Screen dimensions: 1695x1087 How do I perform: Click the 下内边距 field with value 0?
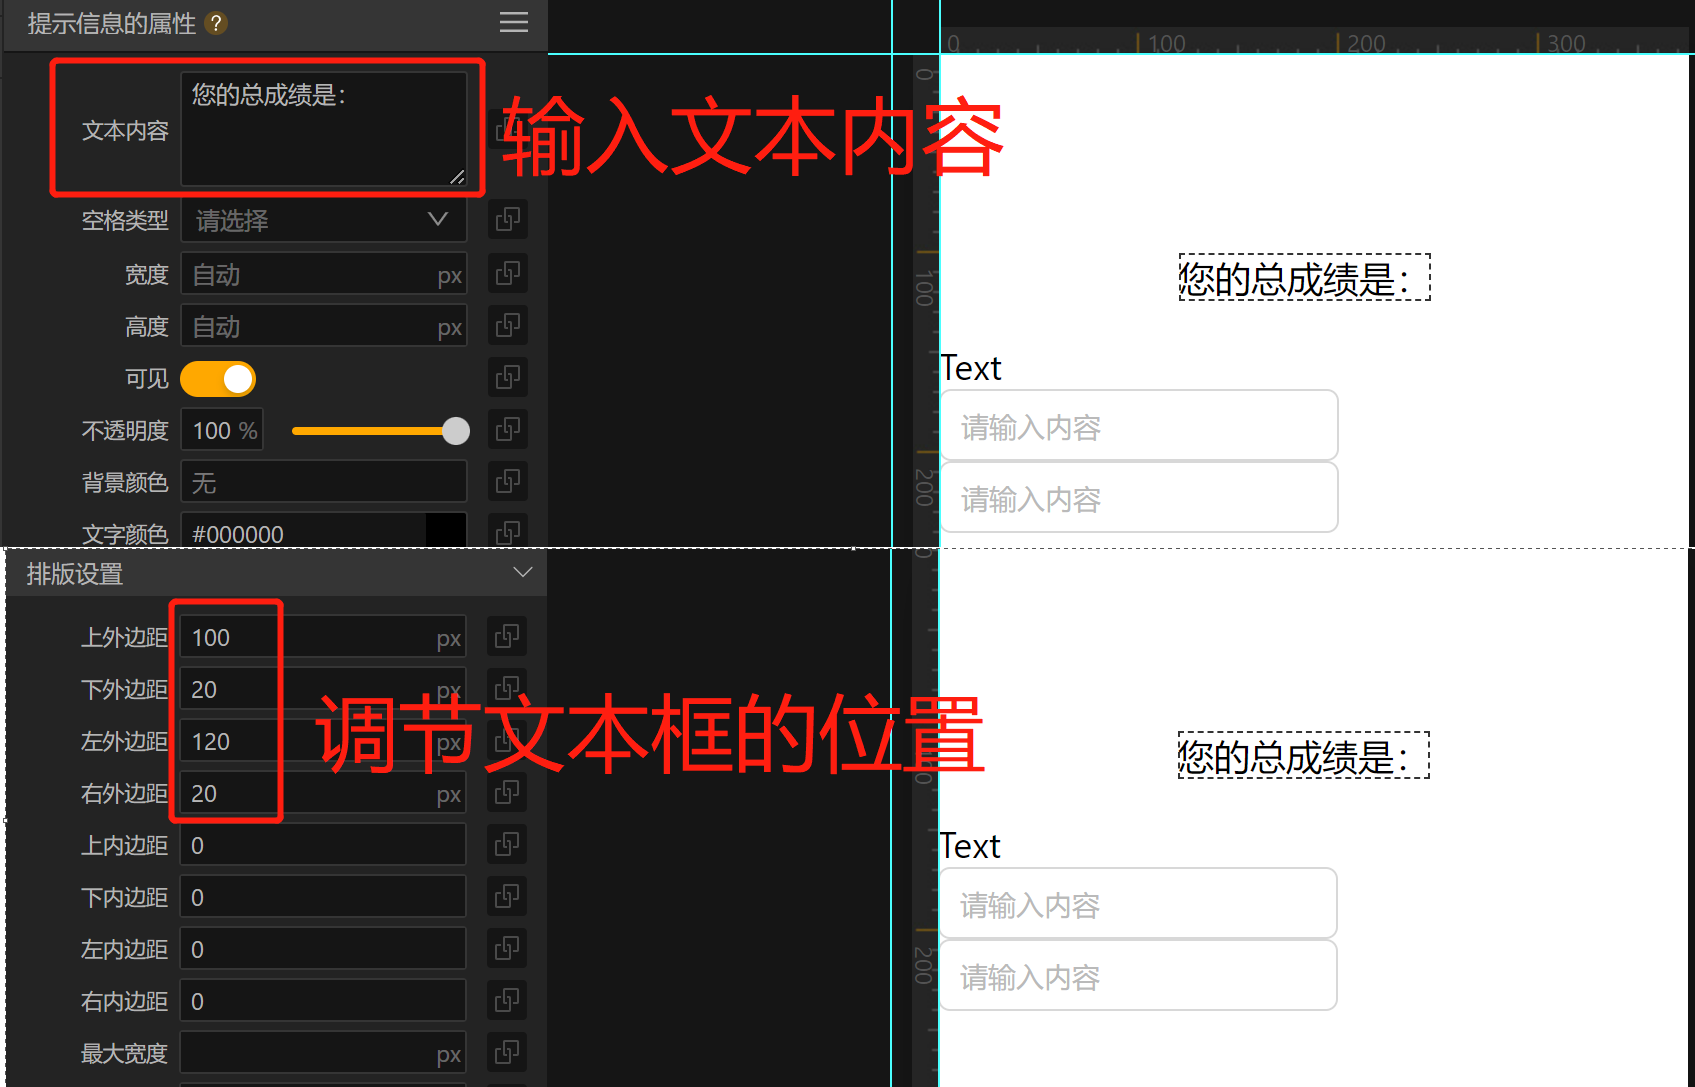[x=323, y=897]
